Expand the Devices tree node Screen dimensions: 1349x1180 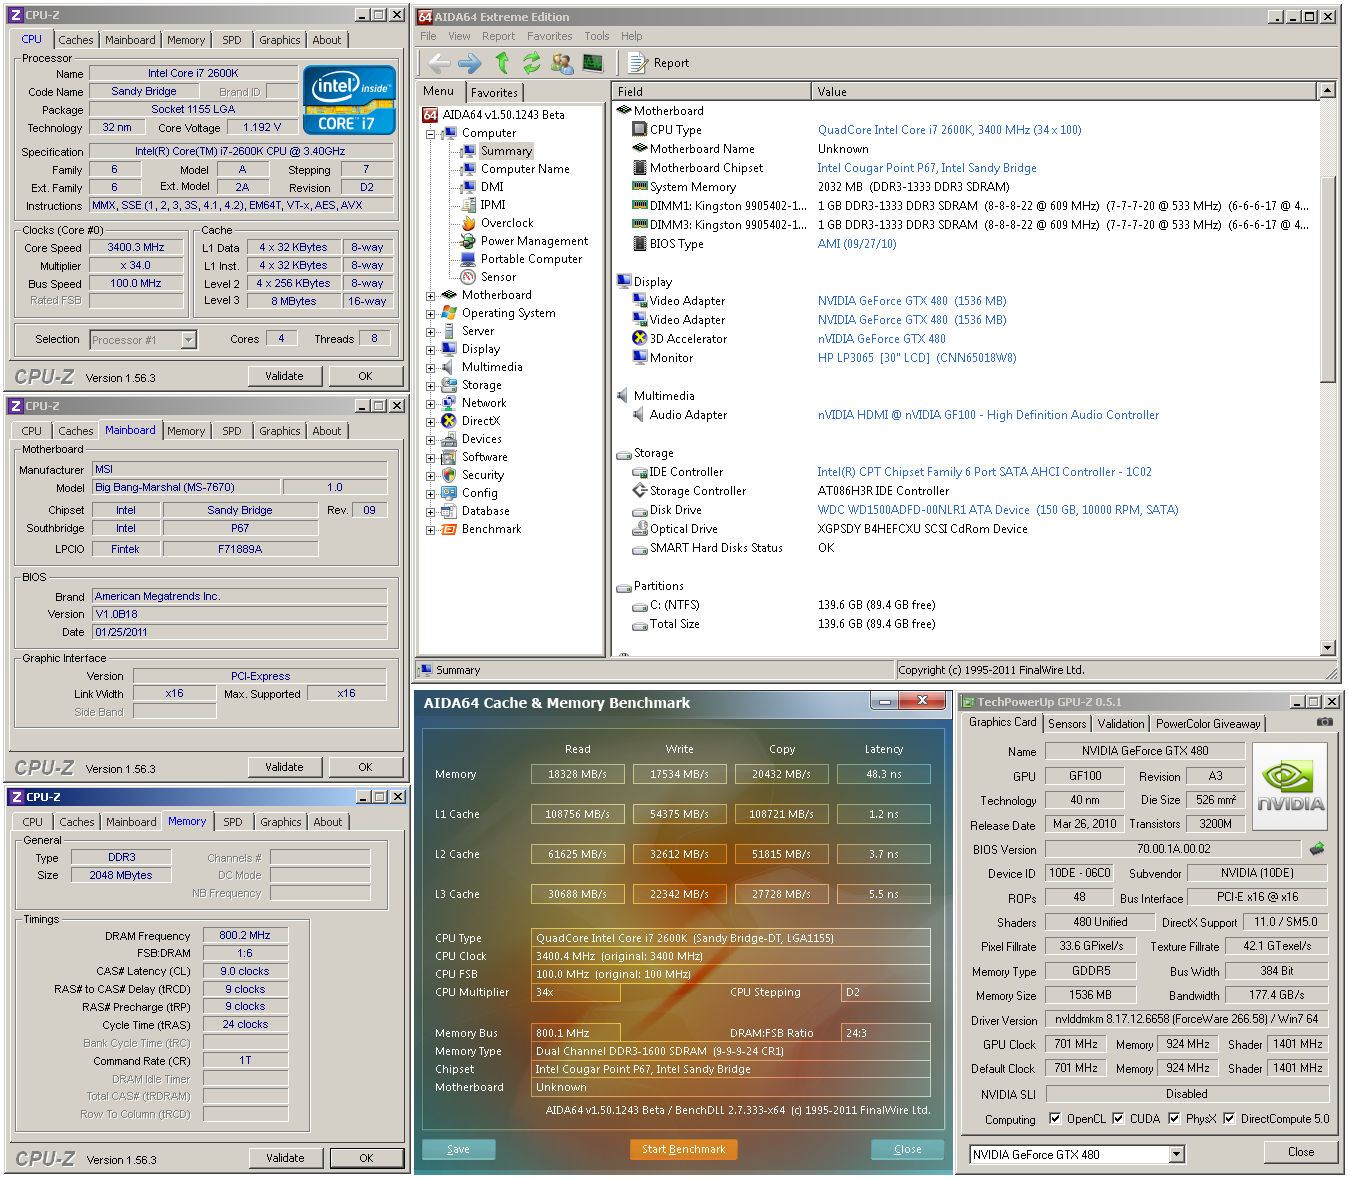(431, 439)
